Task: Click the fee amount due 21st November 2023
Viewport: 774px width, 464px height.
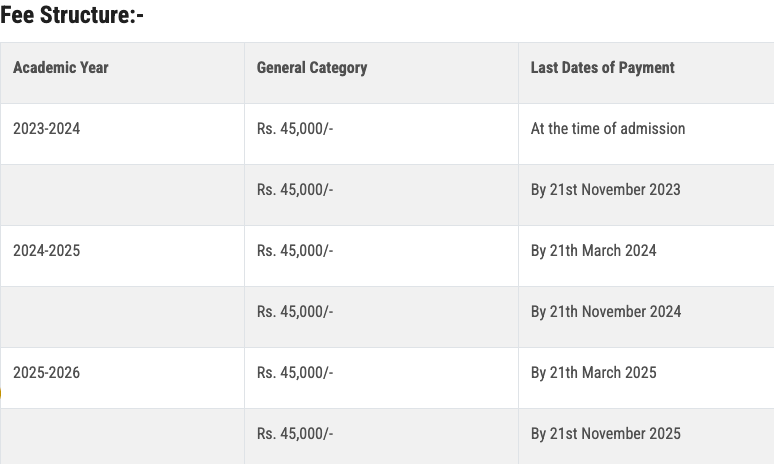Action: (x=295, y=190)
